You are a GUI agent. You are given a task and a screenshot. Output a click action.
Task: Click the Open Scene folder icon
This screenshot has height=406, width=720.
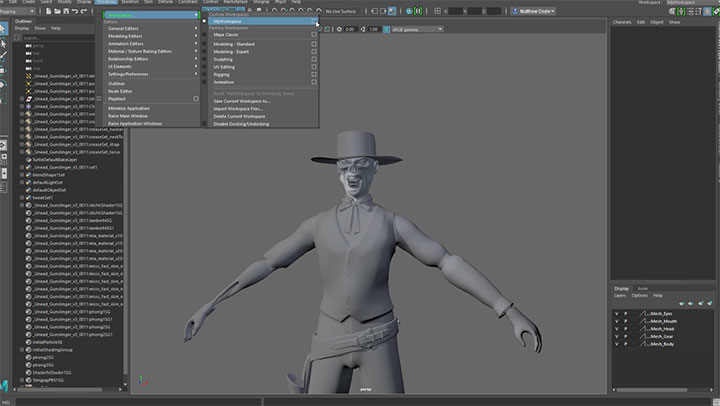point(57,11)
